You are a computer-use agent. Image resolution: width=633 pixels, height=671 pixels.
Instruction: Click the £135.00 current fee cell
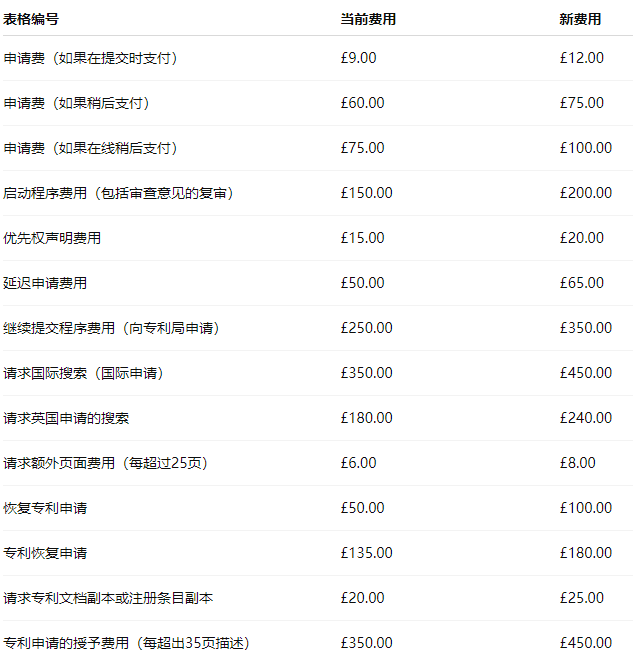coord(366,553)
